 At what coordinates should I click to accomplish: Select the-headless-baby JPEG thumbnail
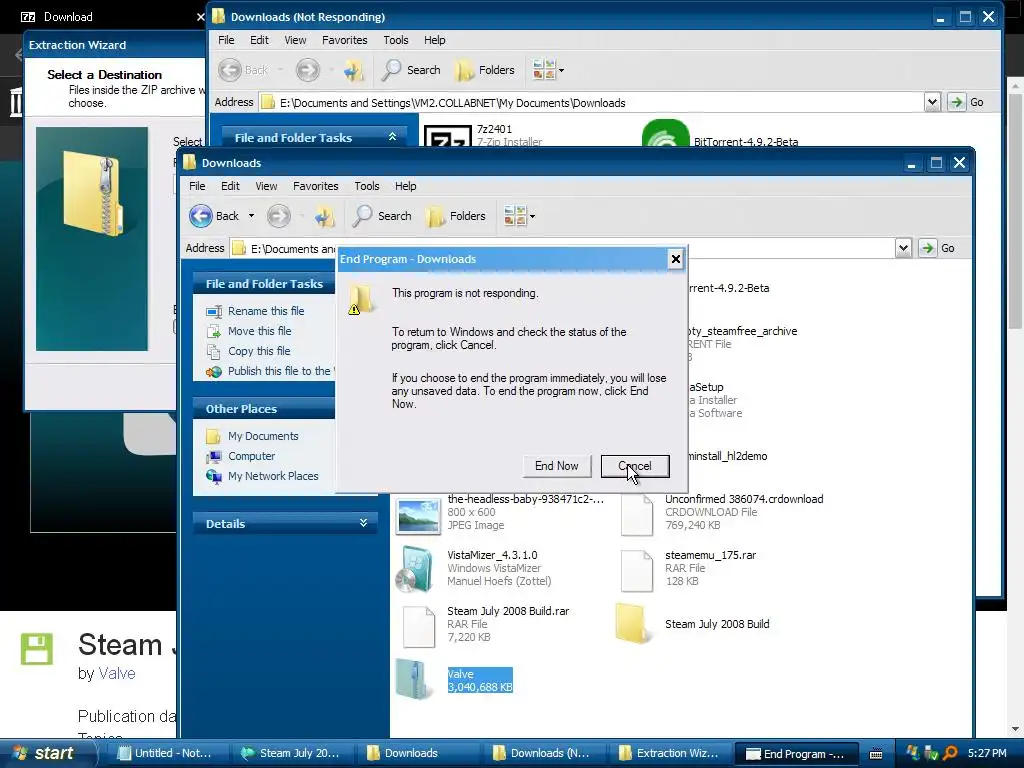(418, 515)
